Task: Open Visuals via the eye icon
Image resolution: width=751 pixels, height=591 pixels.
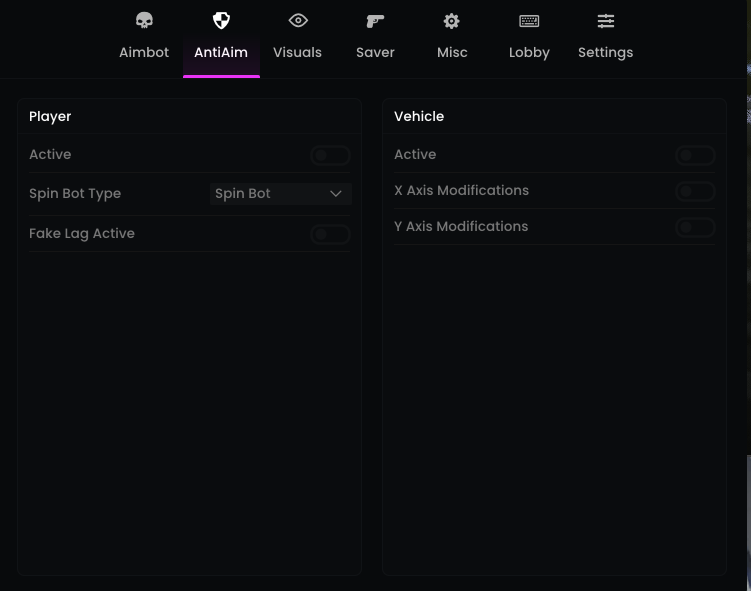Action: [x=298, y=21]
